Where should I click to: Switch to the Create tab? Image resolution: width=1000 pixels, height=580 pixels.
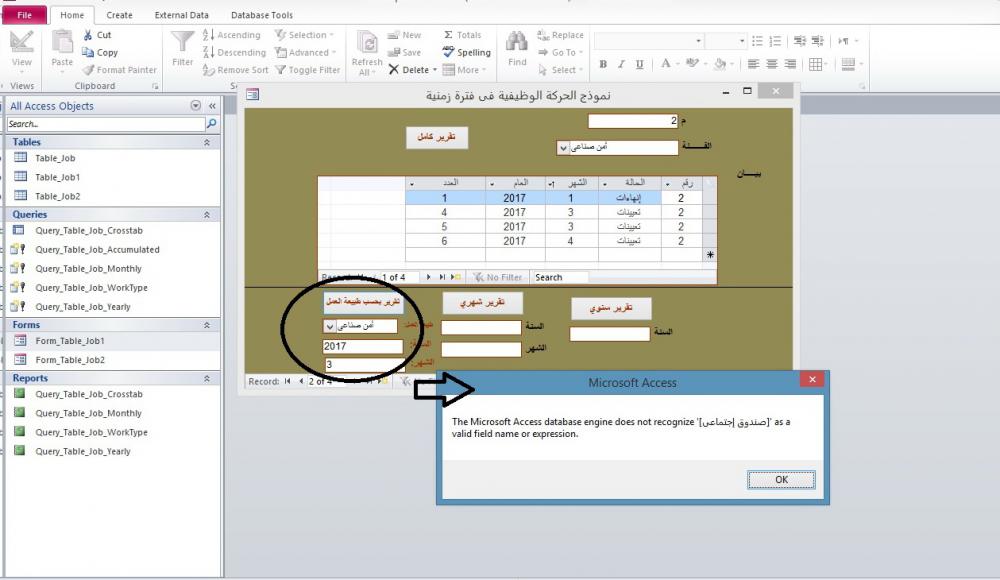tap(119, 15)
